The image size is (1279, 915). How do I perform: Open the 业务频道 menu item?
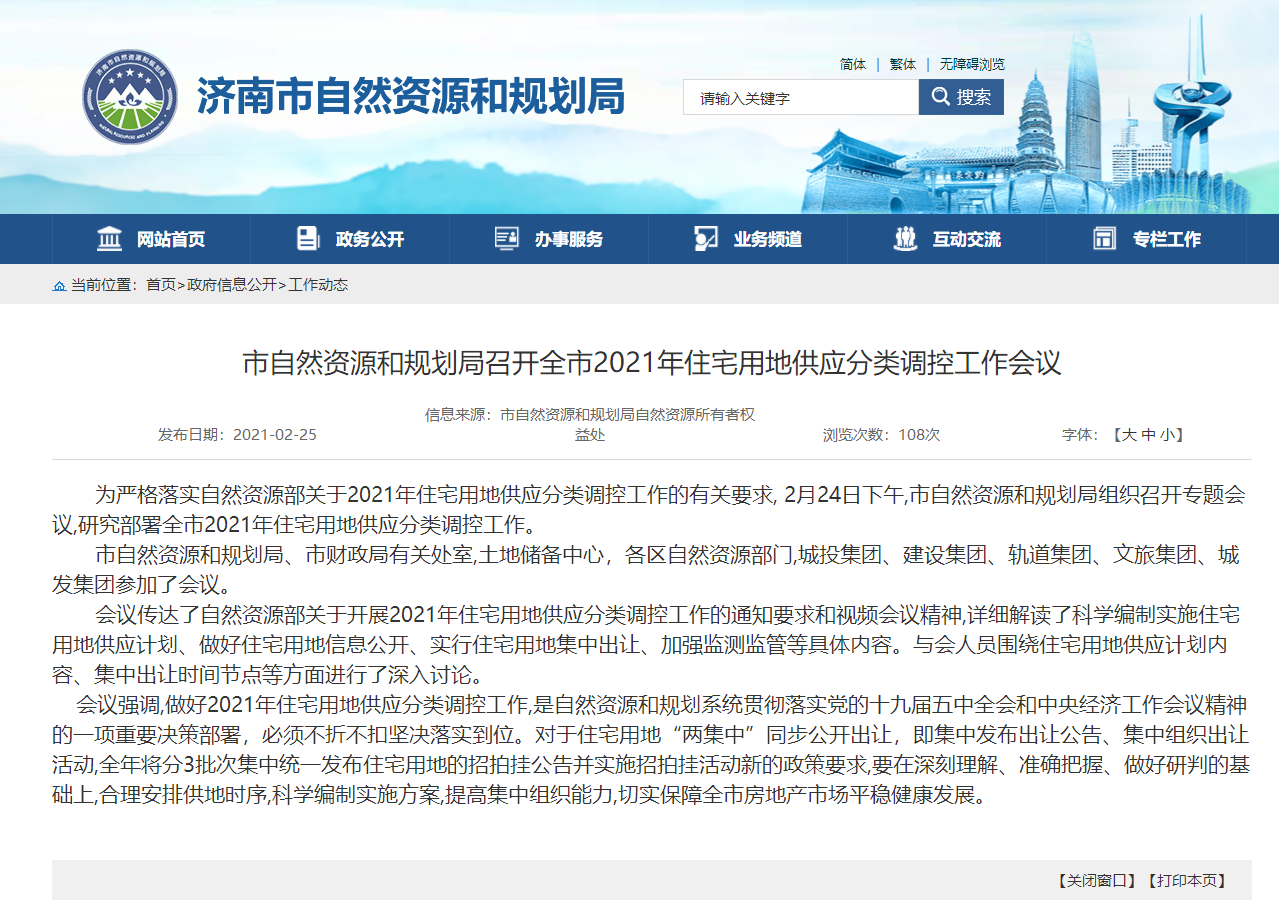click(x=768, y=239)
